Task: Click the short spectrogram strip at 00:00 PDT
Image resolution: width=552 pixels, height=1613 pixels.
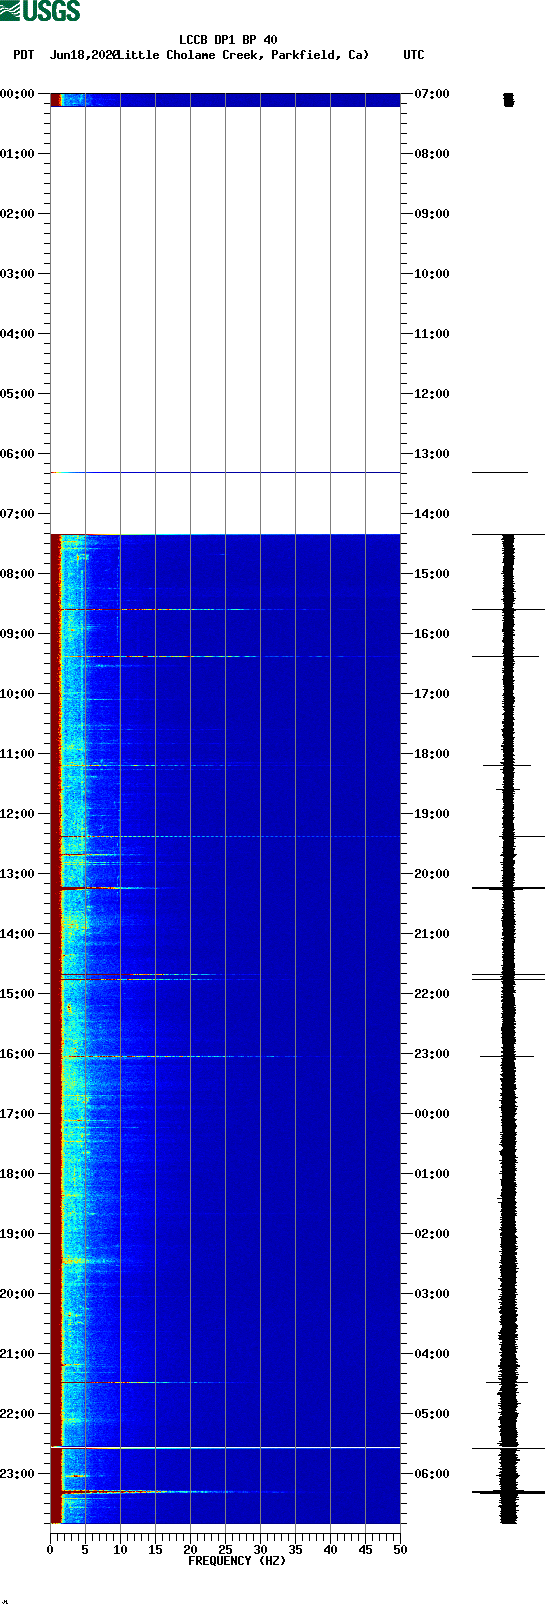Action: pyautogui.click(x=225, y=99)
